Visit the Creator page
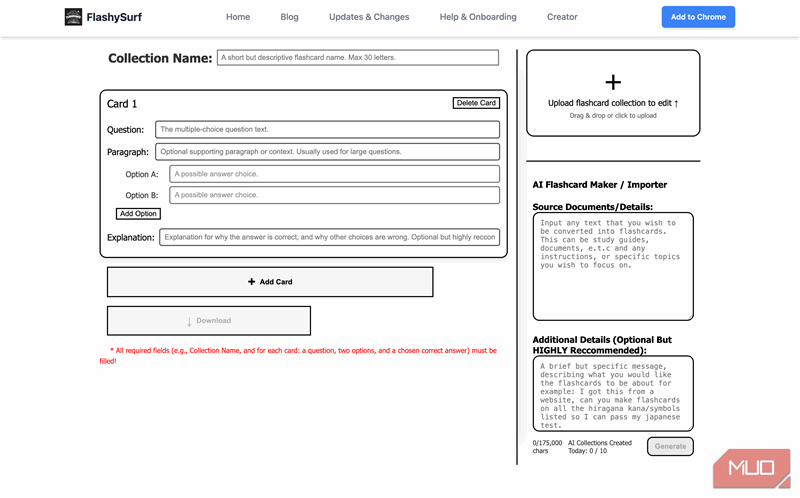This screenshot has width=800, height=498. (562, 17)
